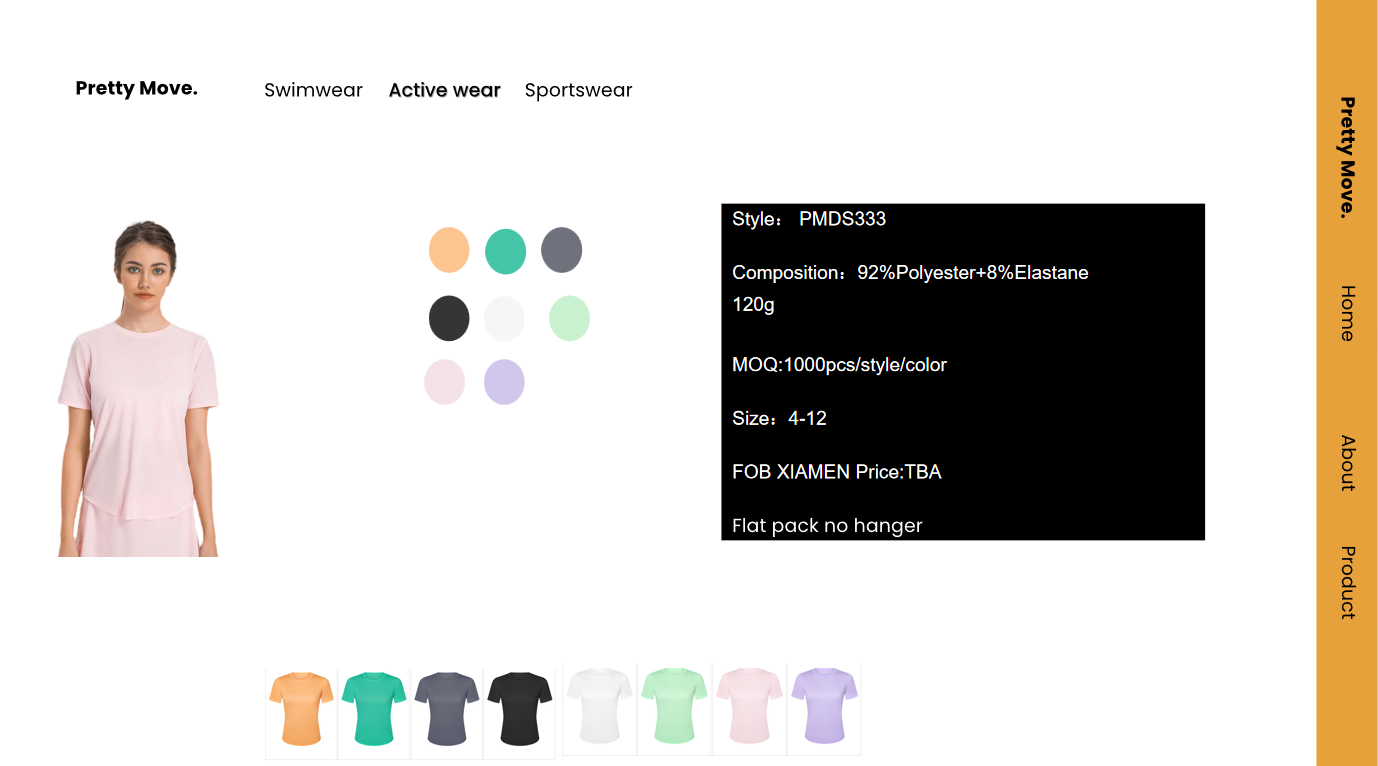Open the gray t-shirt thumbnail
Image resolution: width=1378 pixels, height=766 pixels.
447,709
